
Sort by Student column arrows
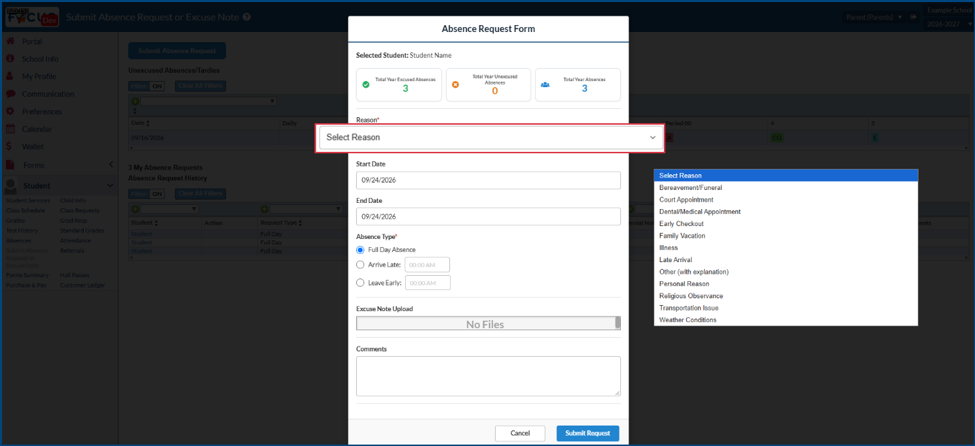tap(156, 223)
